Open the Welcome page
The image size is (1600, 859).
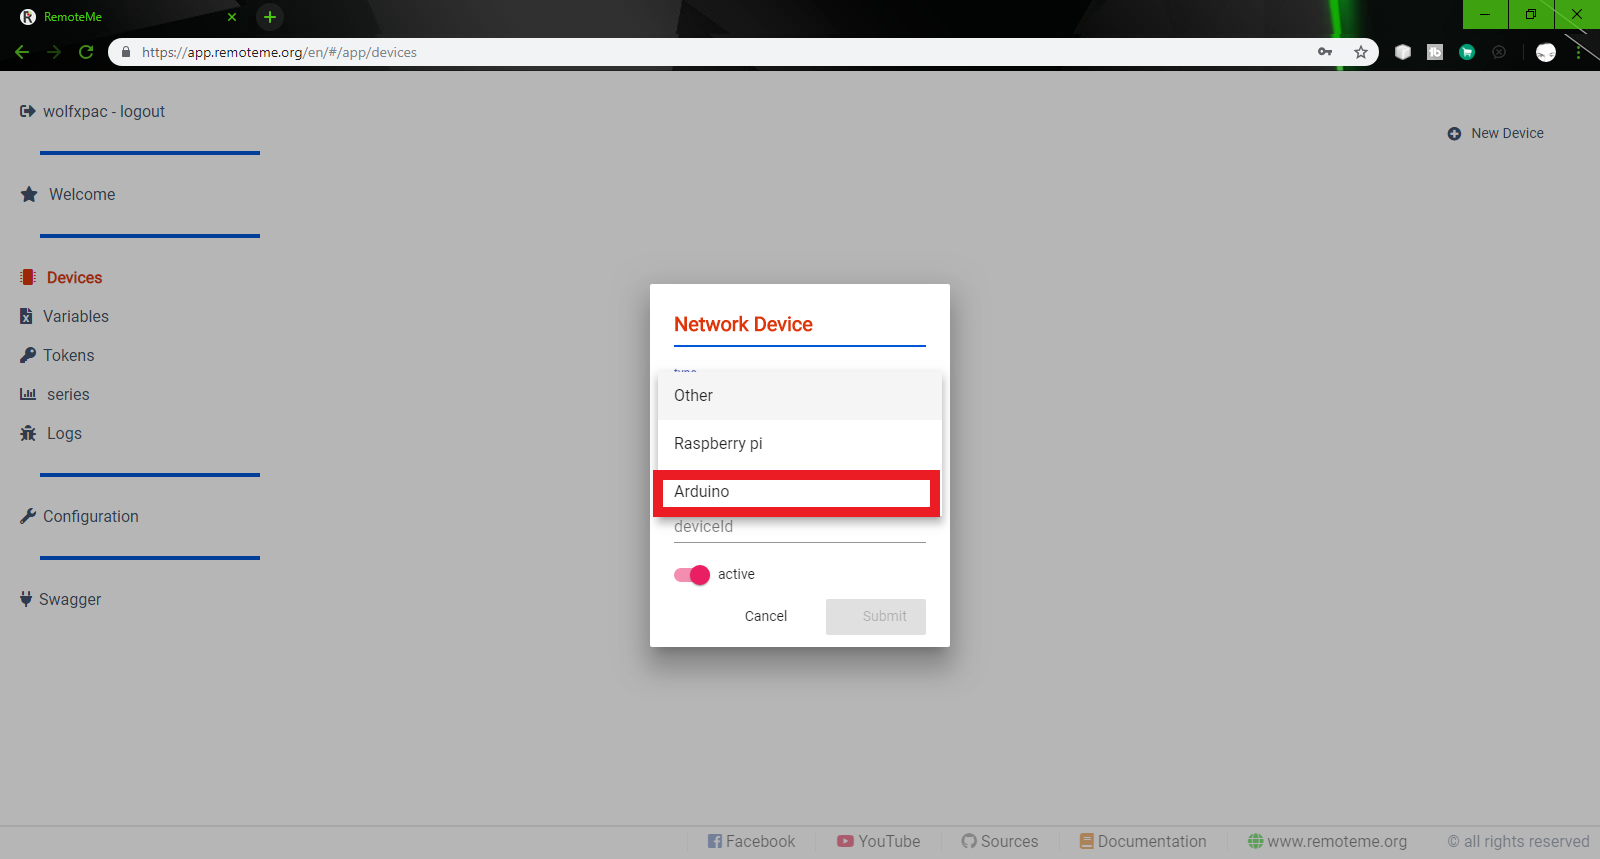(82, 194)
